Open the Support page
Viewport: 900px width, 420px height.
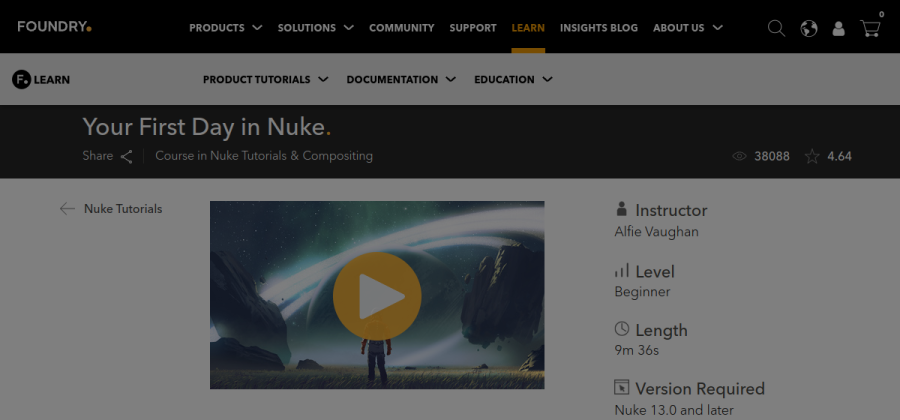tap(473, 28)
